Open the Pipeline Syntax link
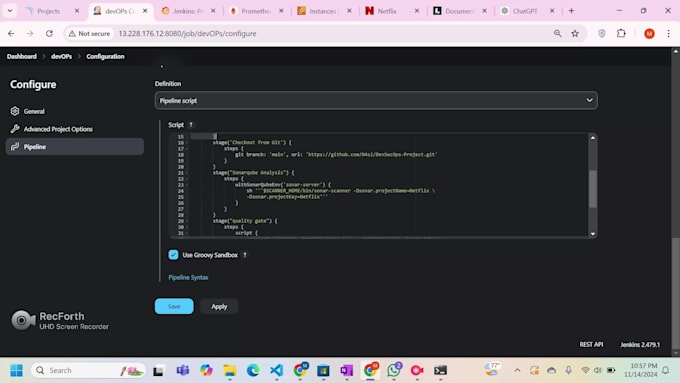 coord(188,277)
